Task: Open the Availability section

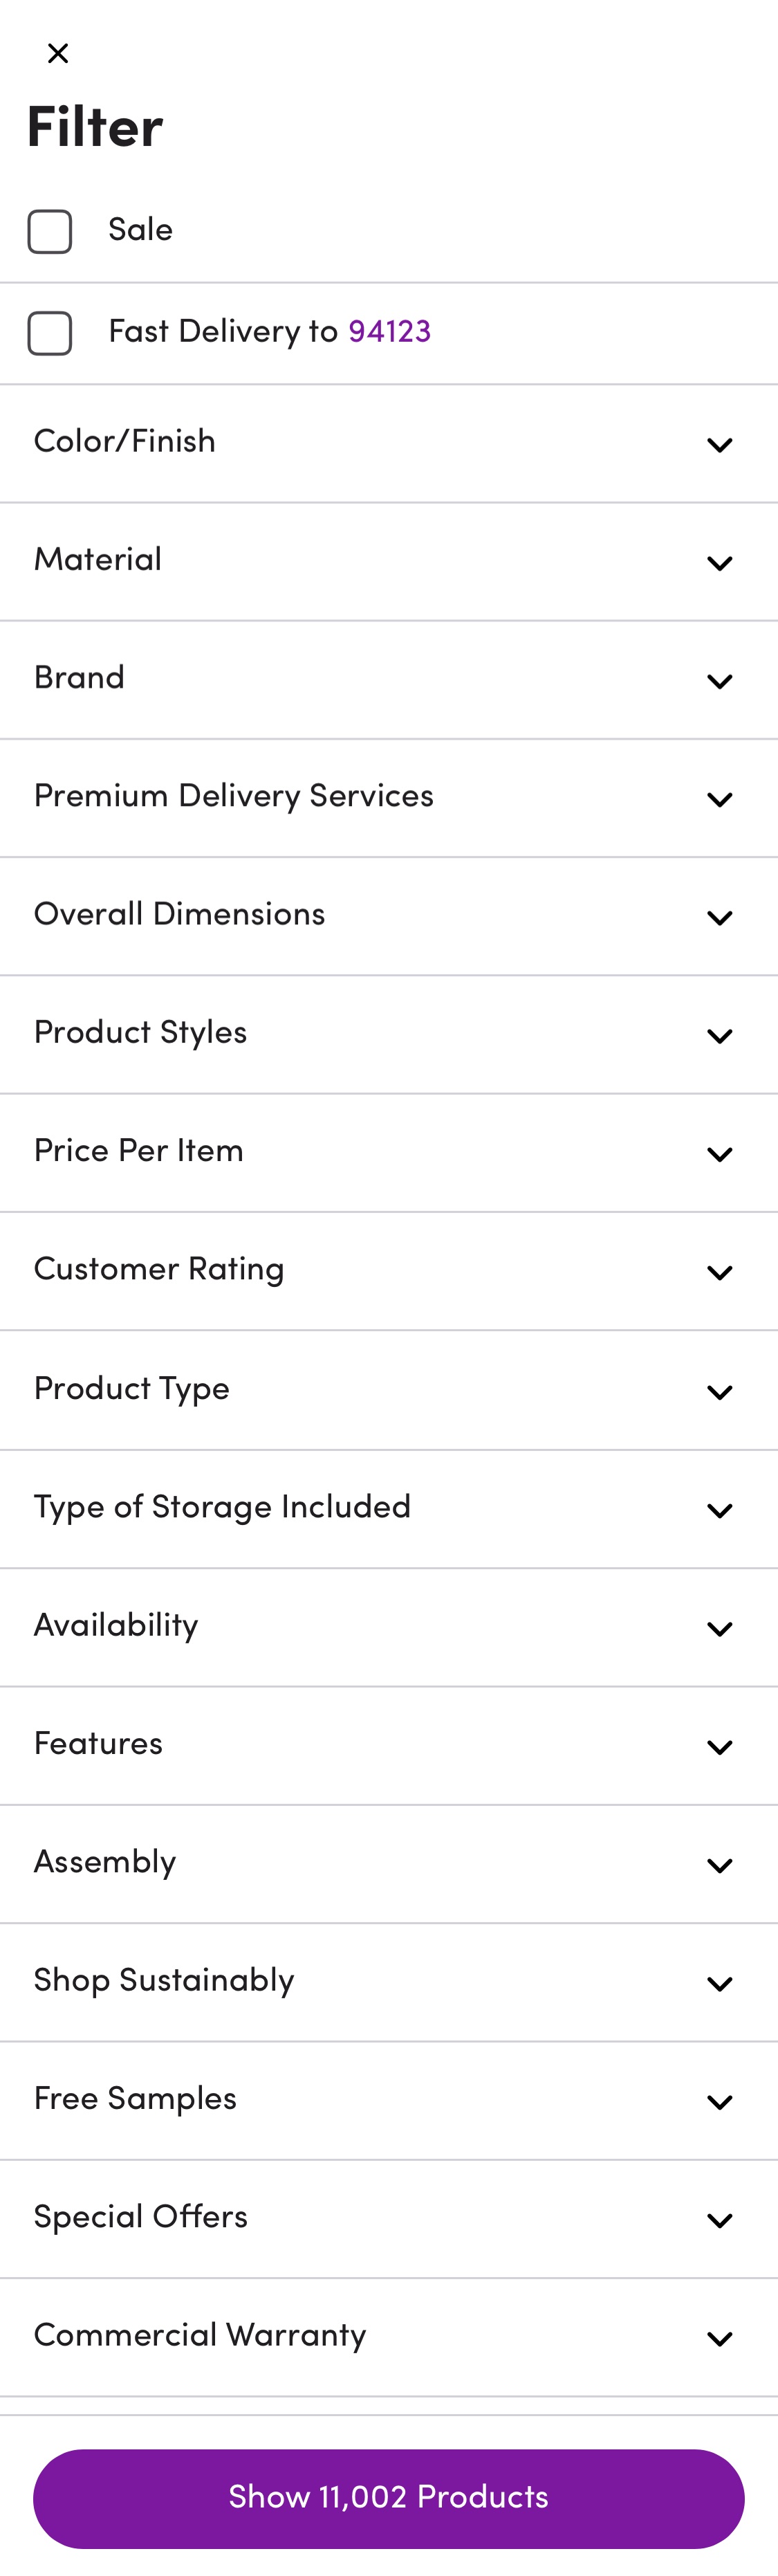Action: 389,1627
